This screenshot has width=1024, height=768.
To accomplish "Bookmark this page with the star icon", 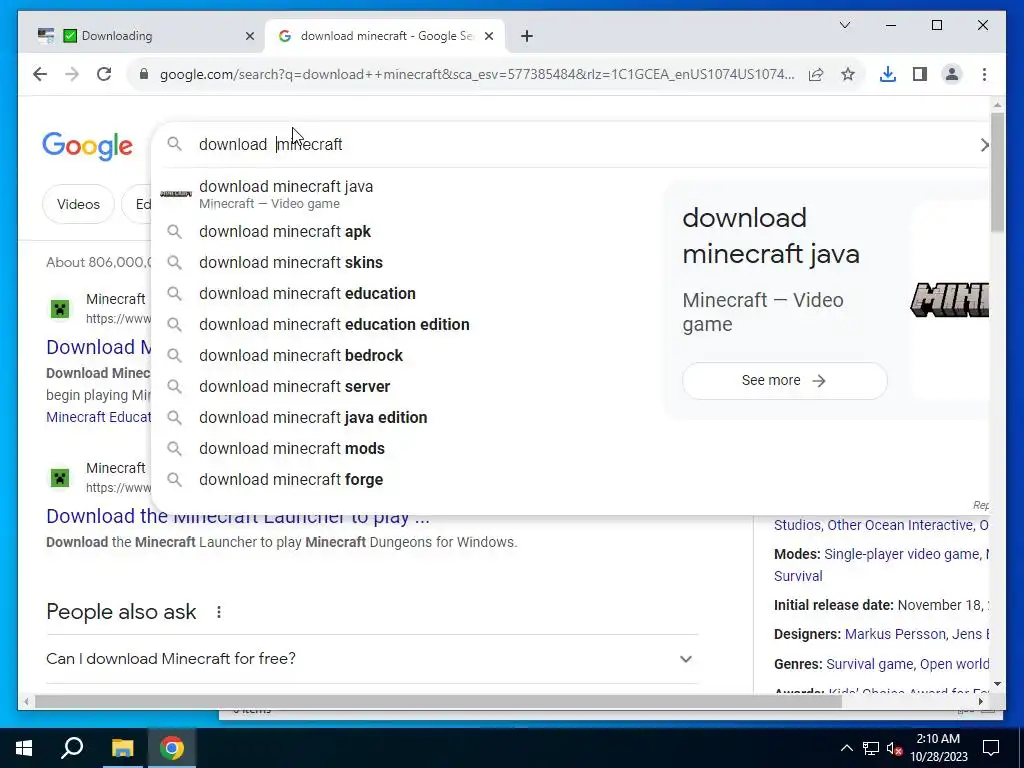I will point(848,74).
